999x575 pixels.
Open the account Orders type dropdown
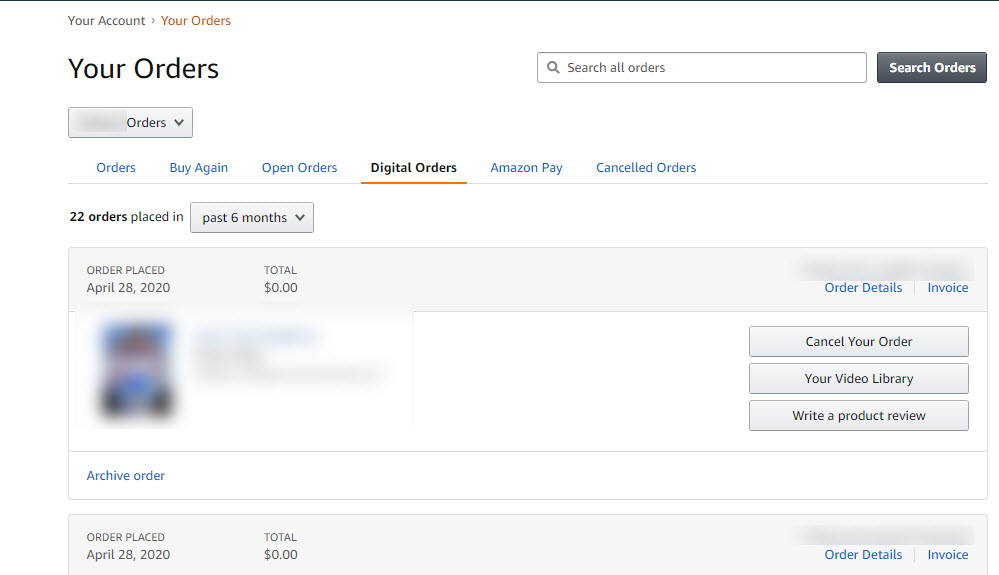(130, 123)
